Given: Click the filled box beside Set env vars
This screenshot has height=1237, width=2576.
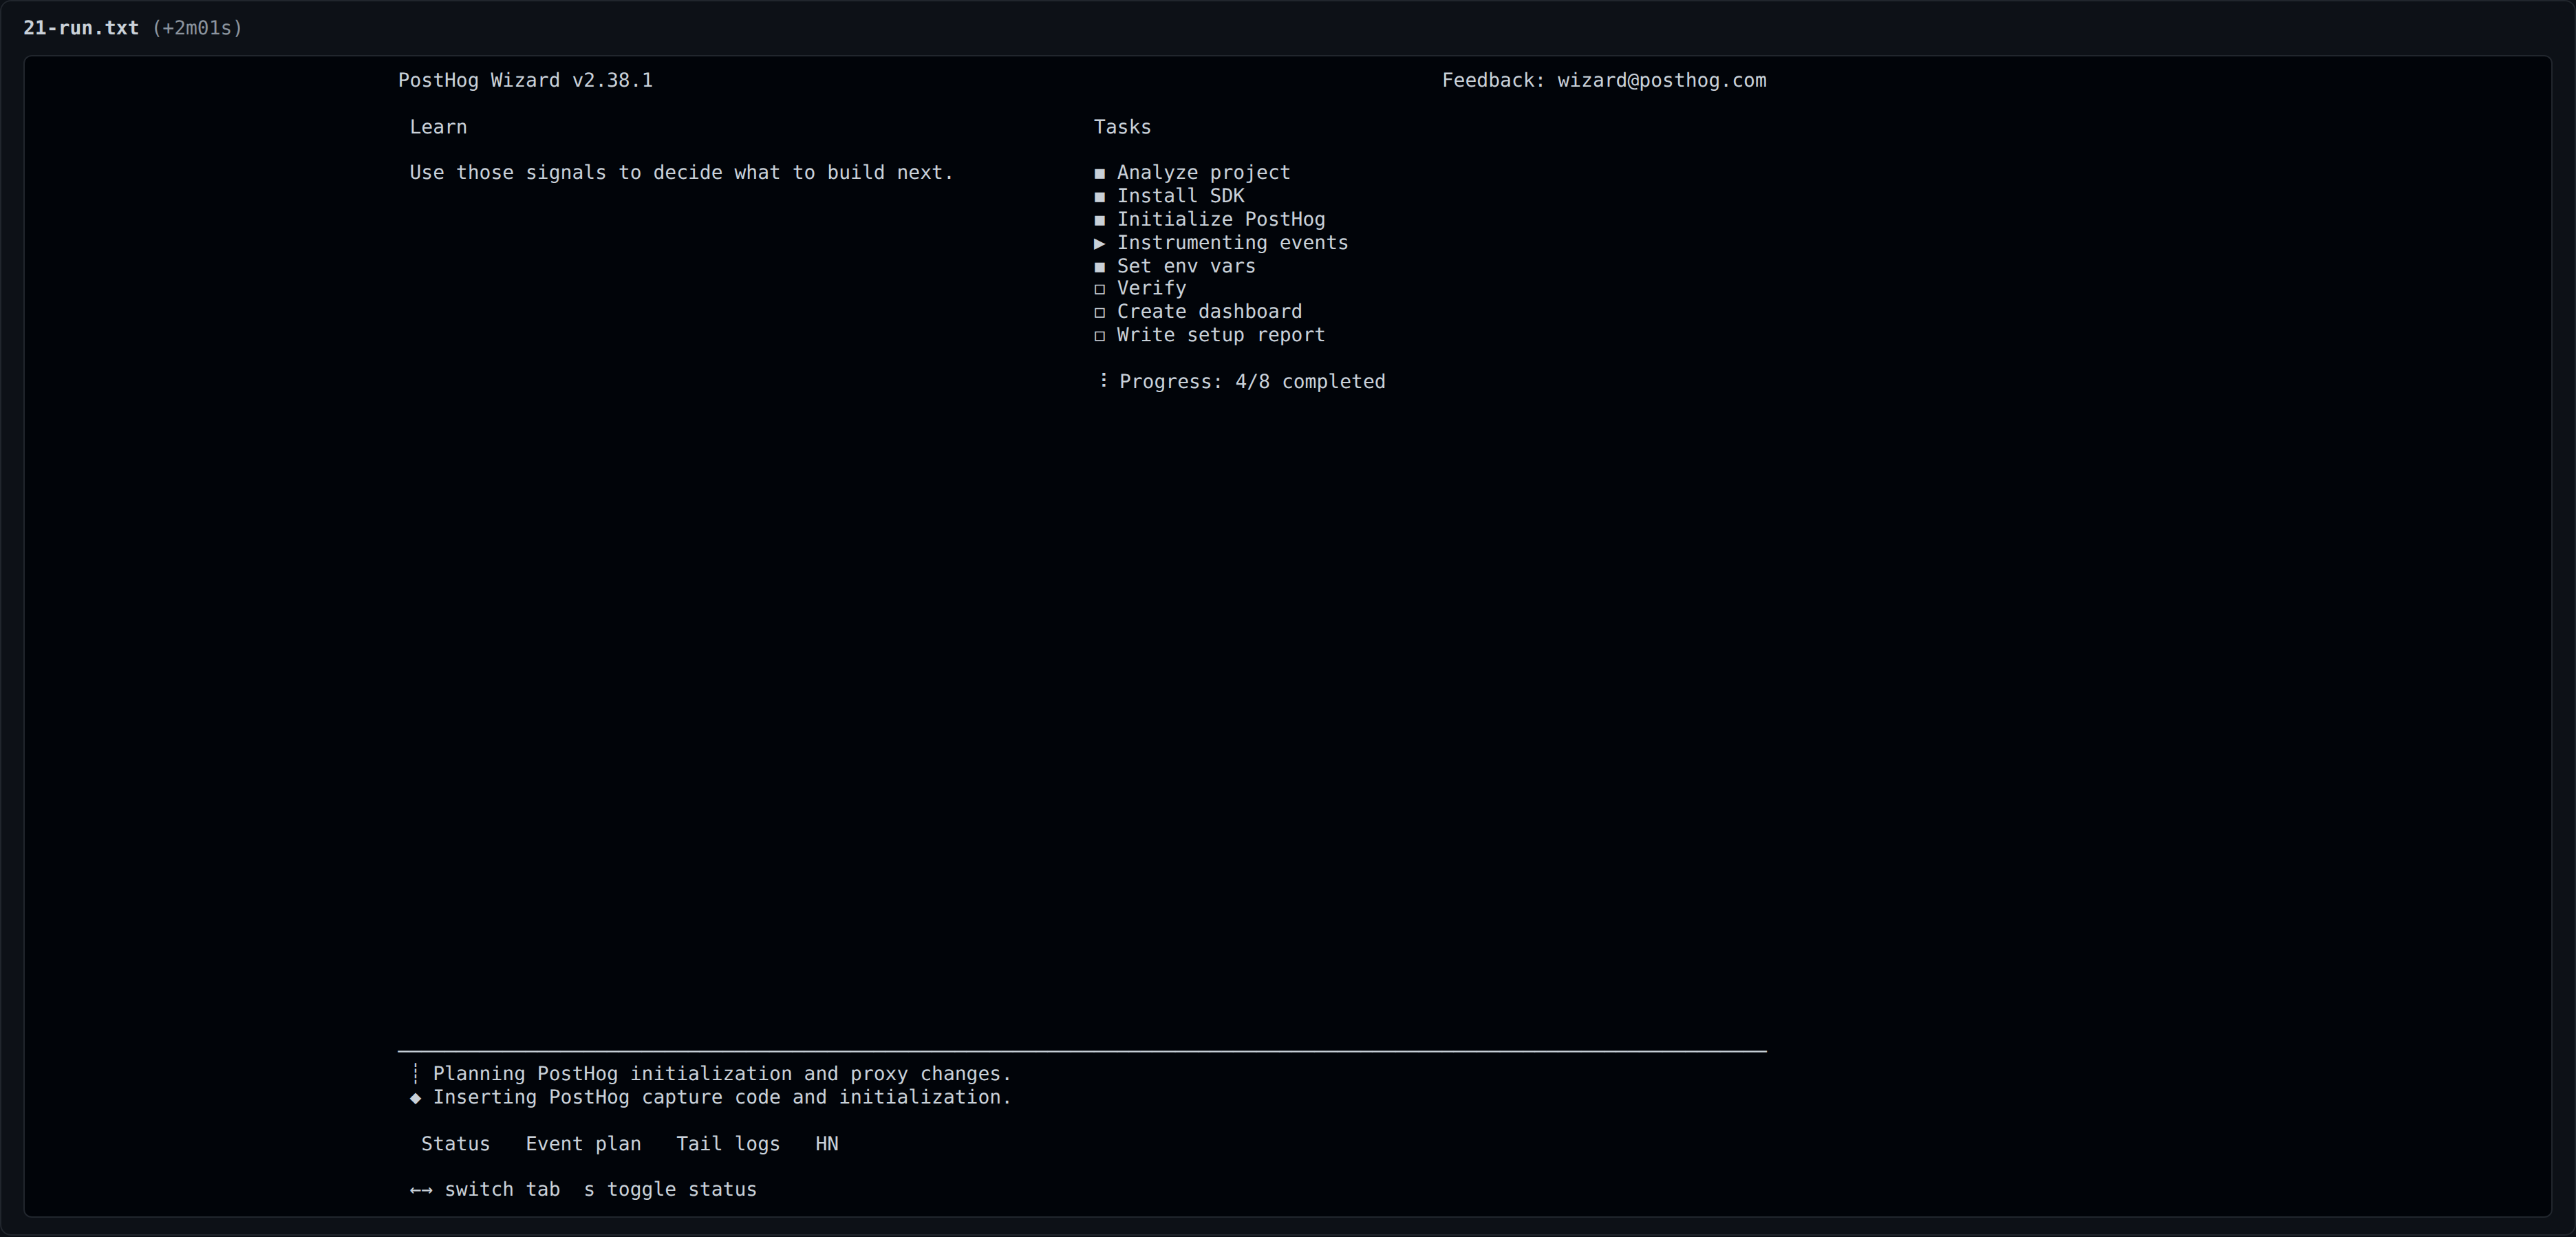Looking at the screenshot, I should click(x=1100, y=267).
